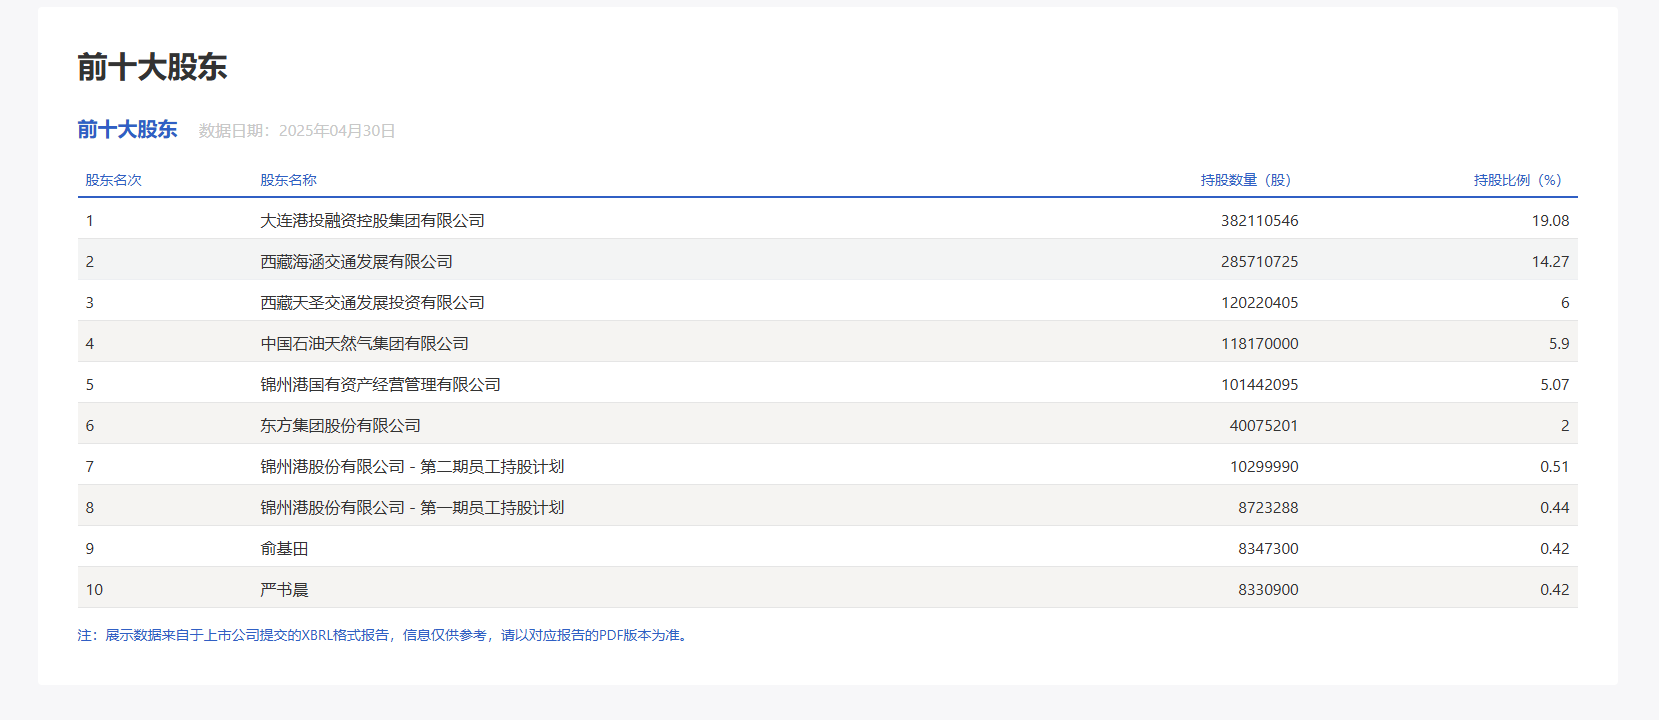Click share count 101442095
Viewport: 1659px width, 720px height.
pos(1259,384)
